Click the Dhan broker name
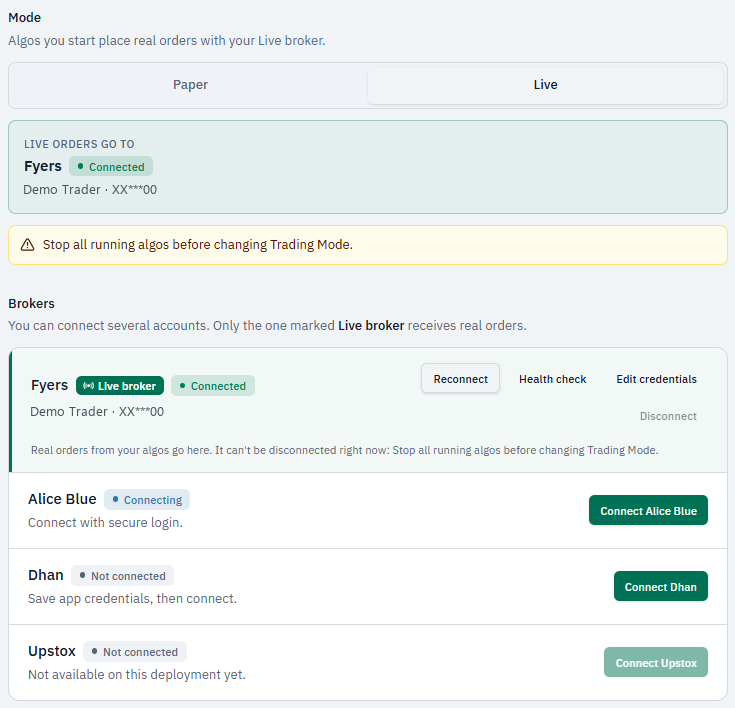 (x=45, y=575)
